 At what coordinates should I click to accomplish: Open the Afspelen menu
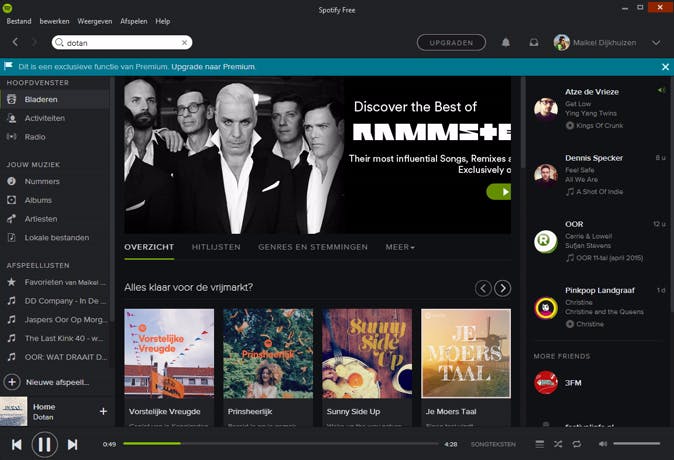134,21
